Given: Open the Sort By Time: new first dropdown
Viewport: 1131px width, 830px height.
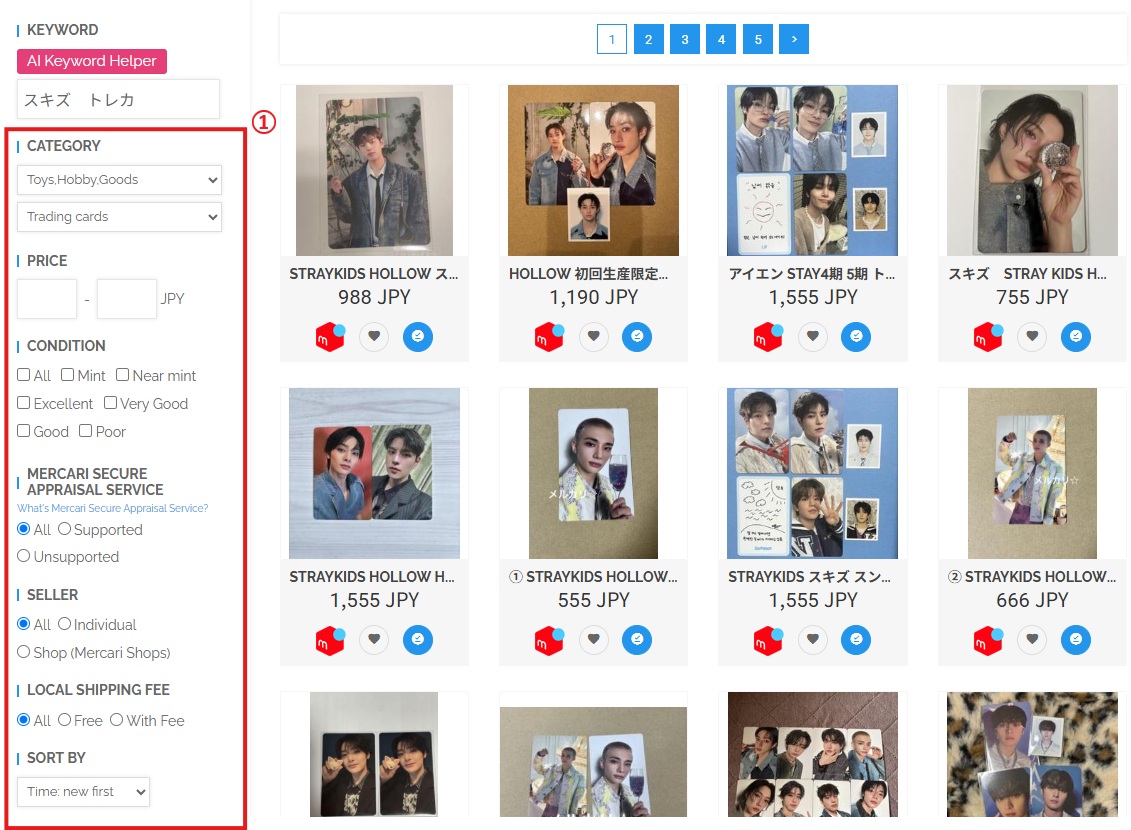Looking at the screenshot, I should click(83, 791).
